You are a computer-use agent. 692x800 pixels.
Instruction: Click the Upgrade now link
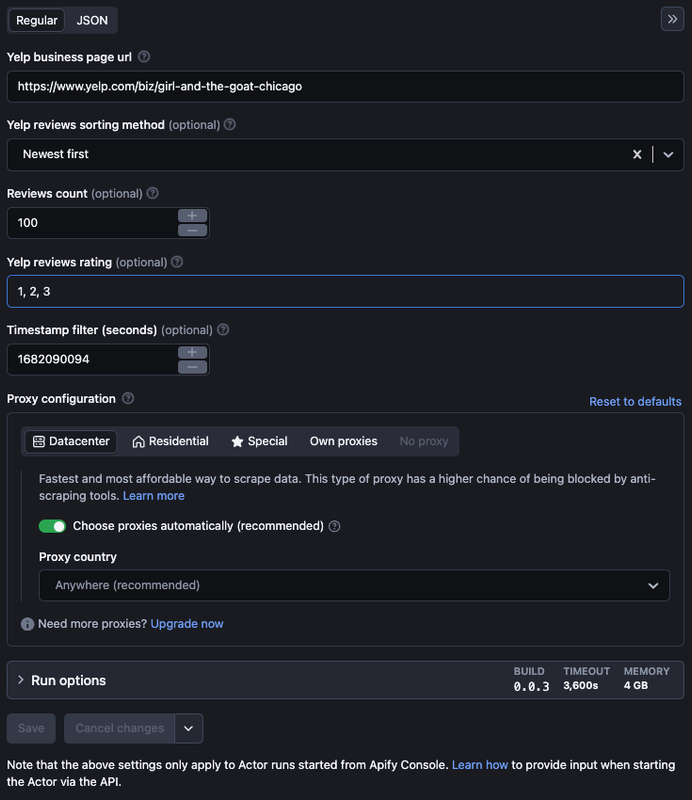tap(187, 623)
